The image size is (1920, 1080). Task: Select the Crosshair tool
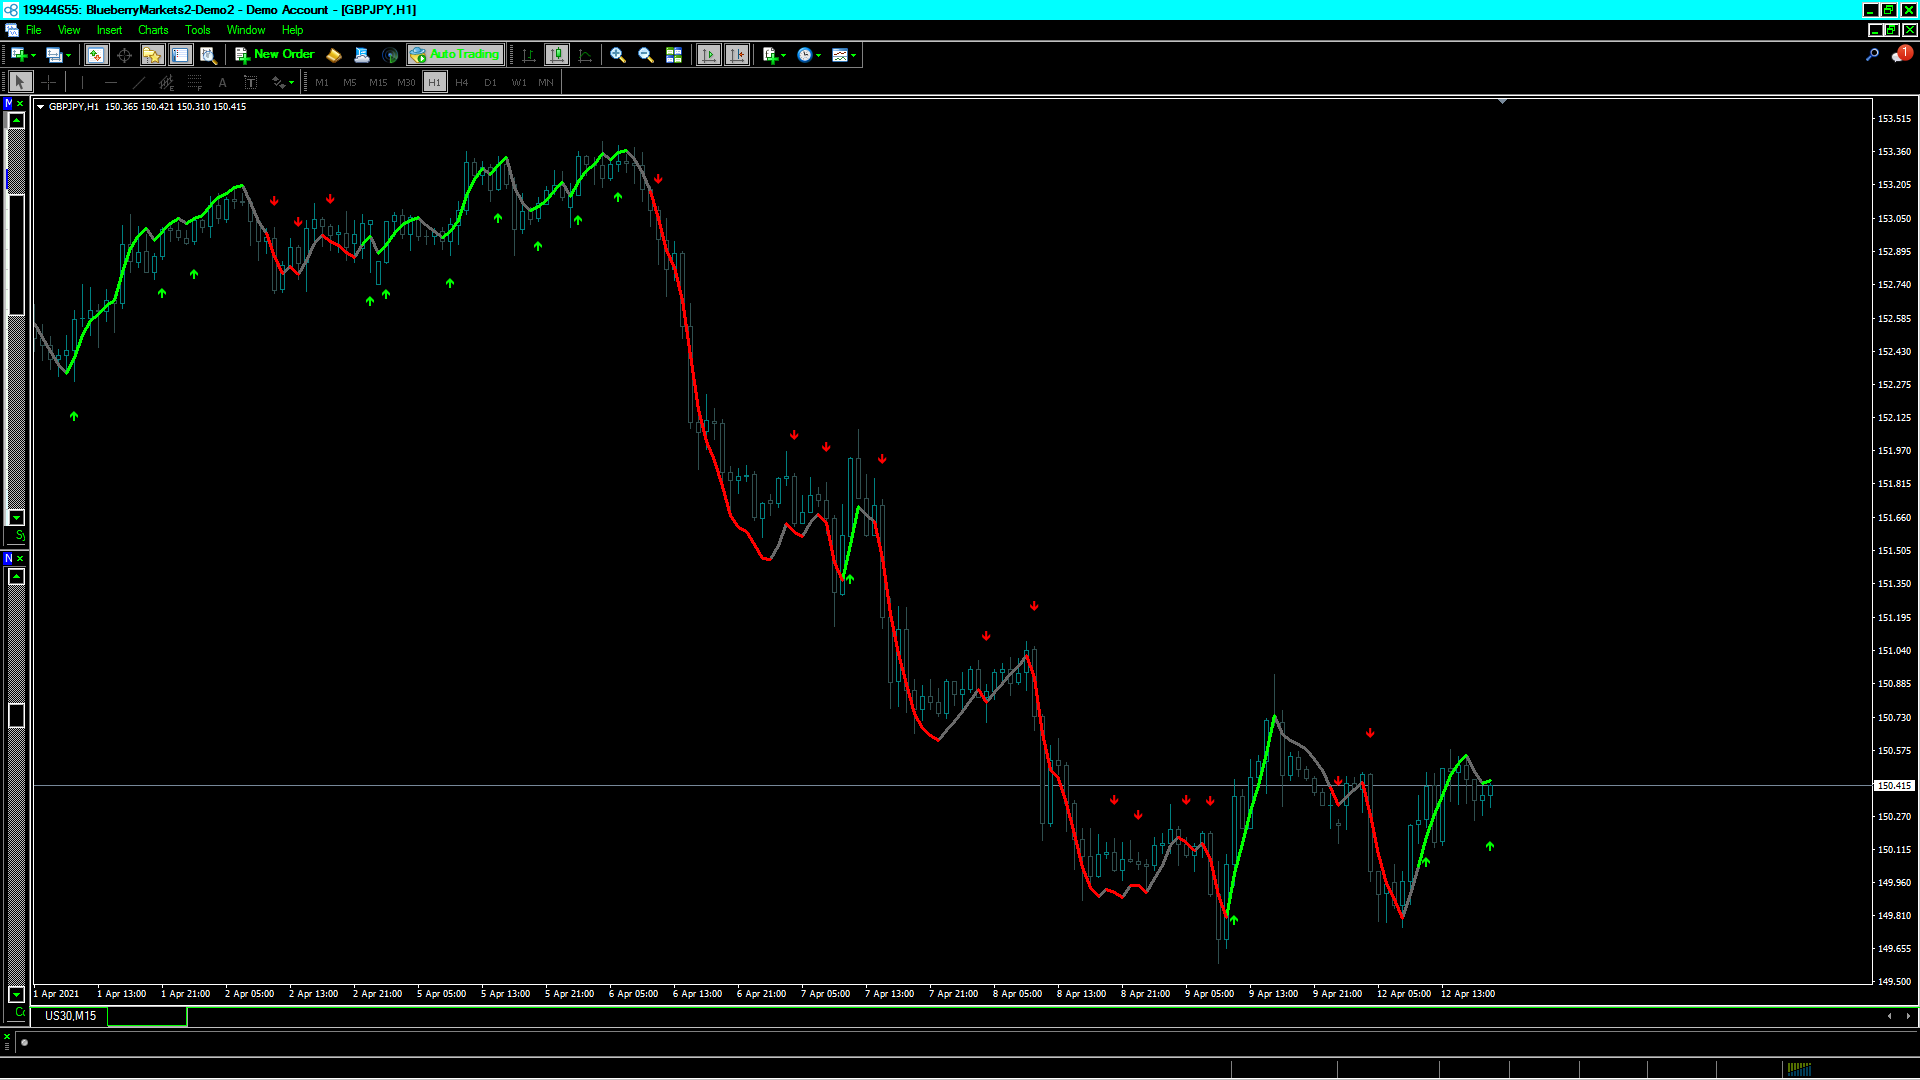pyautogui.click(x=48, y=83)
